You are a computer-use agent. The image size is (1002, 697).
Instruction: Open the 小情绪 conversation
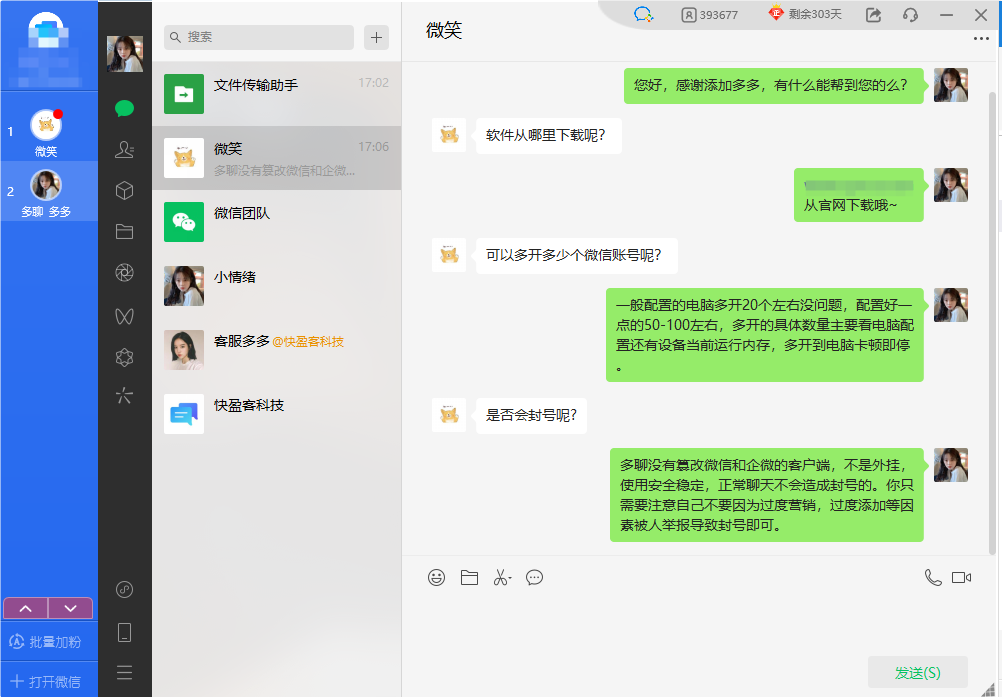click(277, 286)
